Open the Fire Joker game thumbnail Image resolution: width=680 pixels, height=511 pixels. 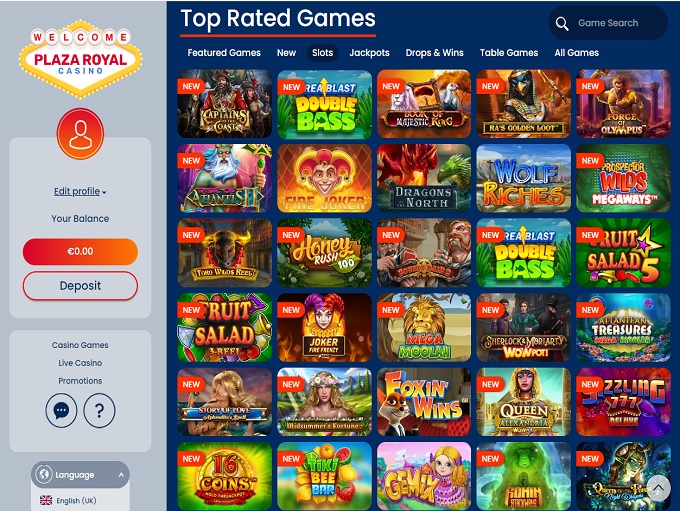324,178
